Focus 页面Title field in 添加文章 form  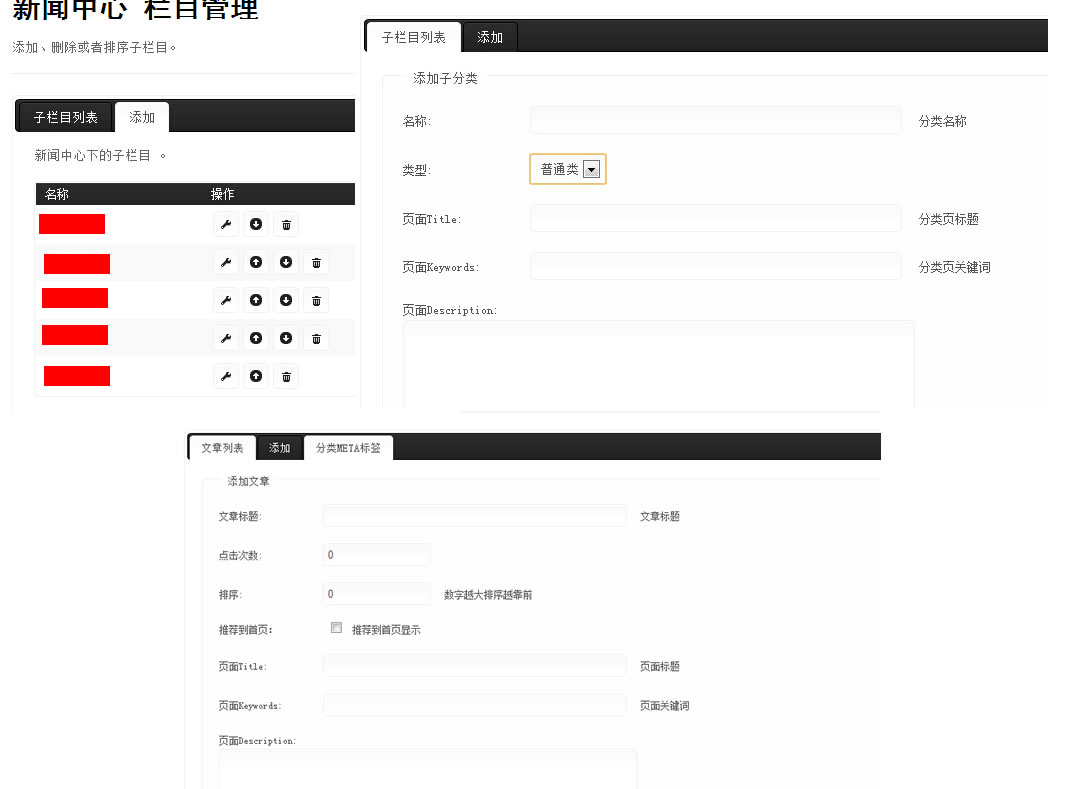475,666
